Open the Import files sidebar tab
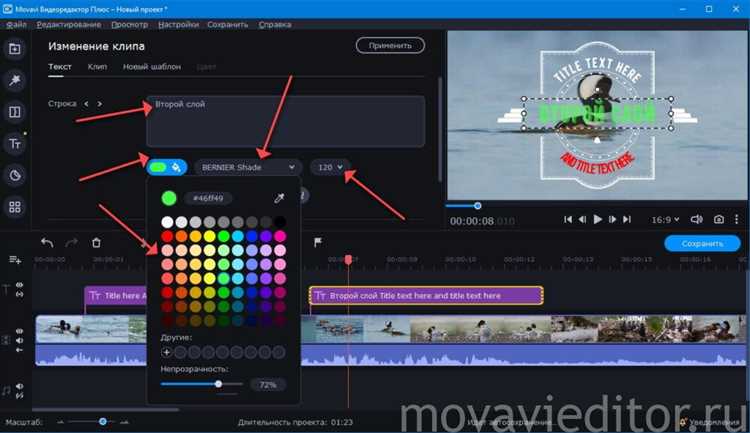Screen dimensions: 750x433 pos(14,49)
